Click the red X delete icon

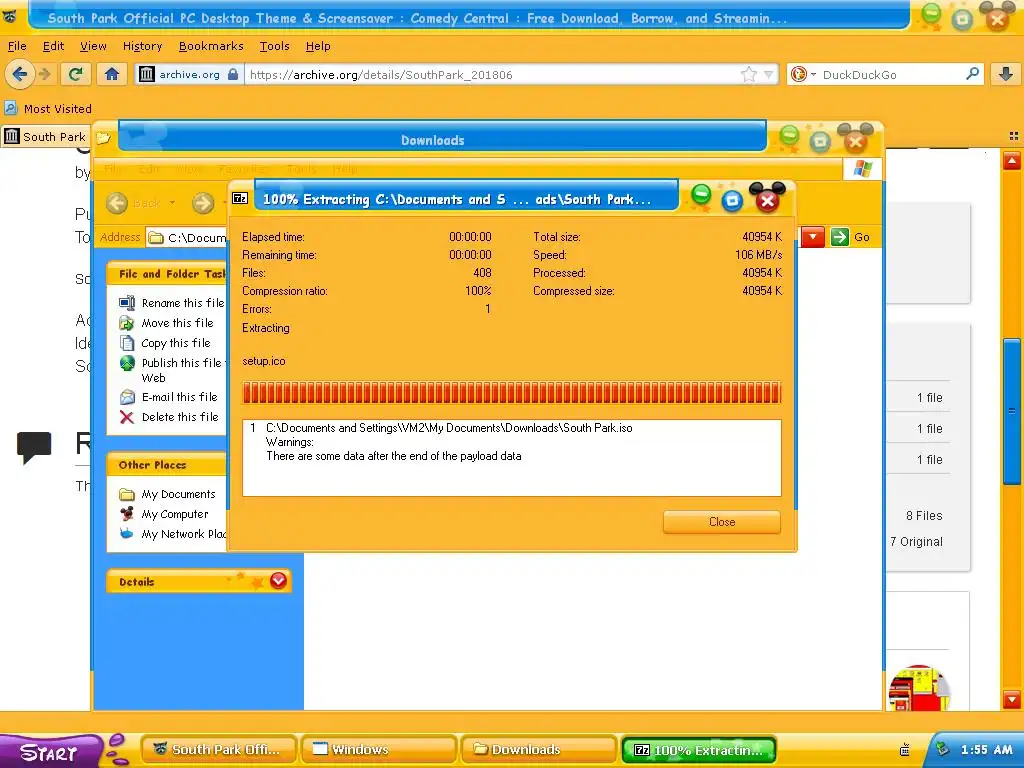click(x=127, y=417)
